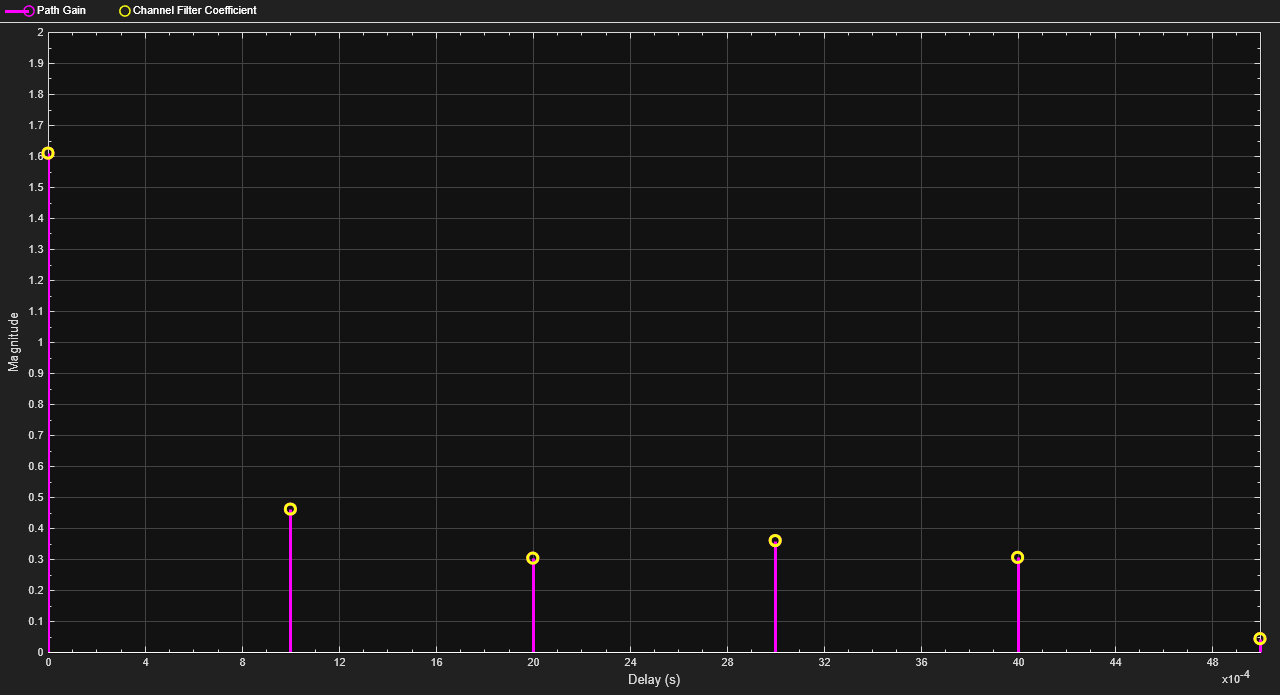
Task: Click the magenta stem line at delay 10
Action: click(x=290, y=585)
